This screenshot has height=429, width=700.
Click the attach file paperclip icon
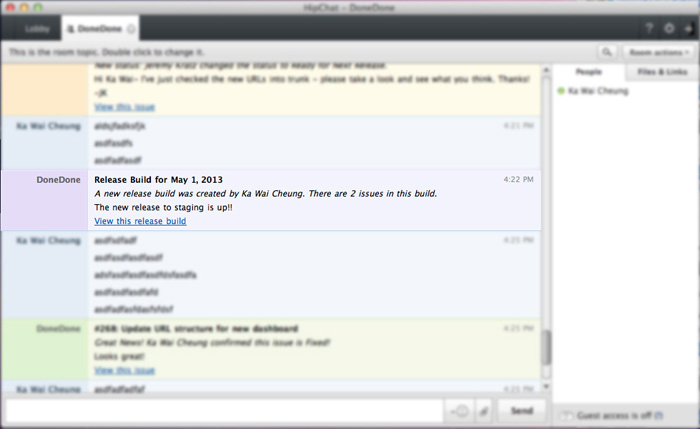(x=484, y=411)
